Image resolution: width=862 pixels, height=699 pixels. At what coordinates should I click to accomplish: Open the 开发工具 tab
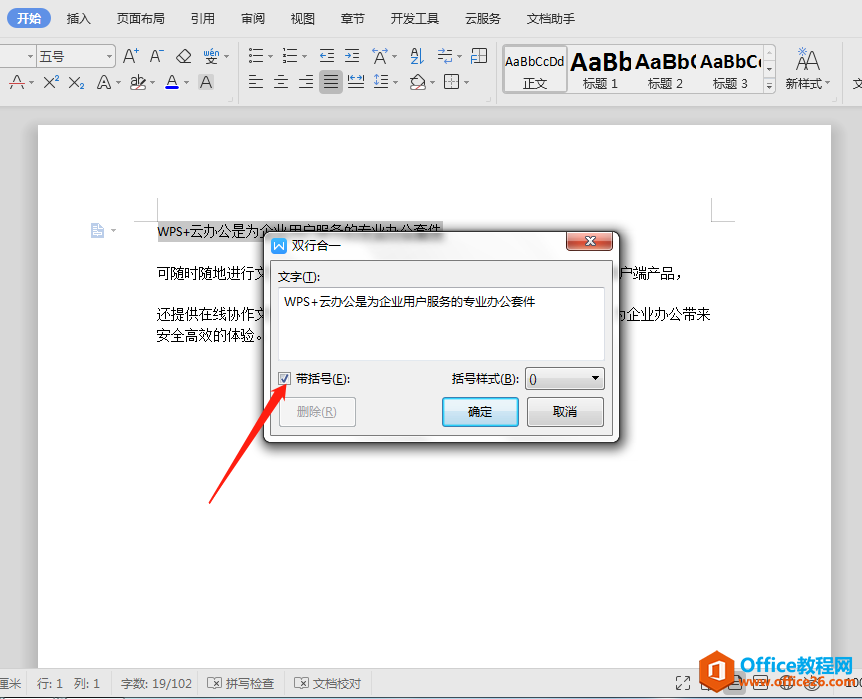[x=415, y=19]
